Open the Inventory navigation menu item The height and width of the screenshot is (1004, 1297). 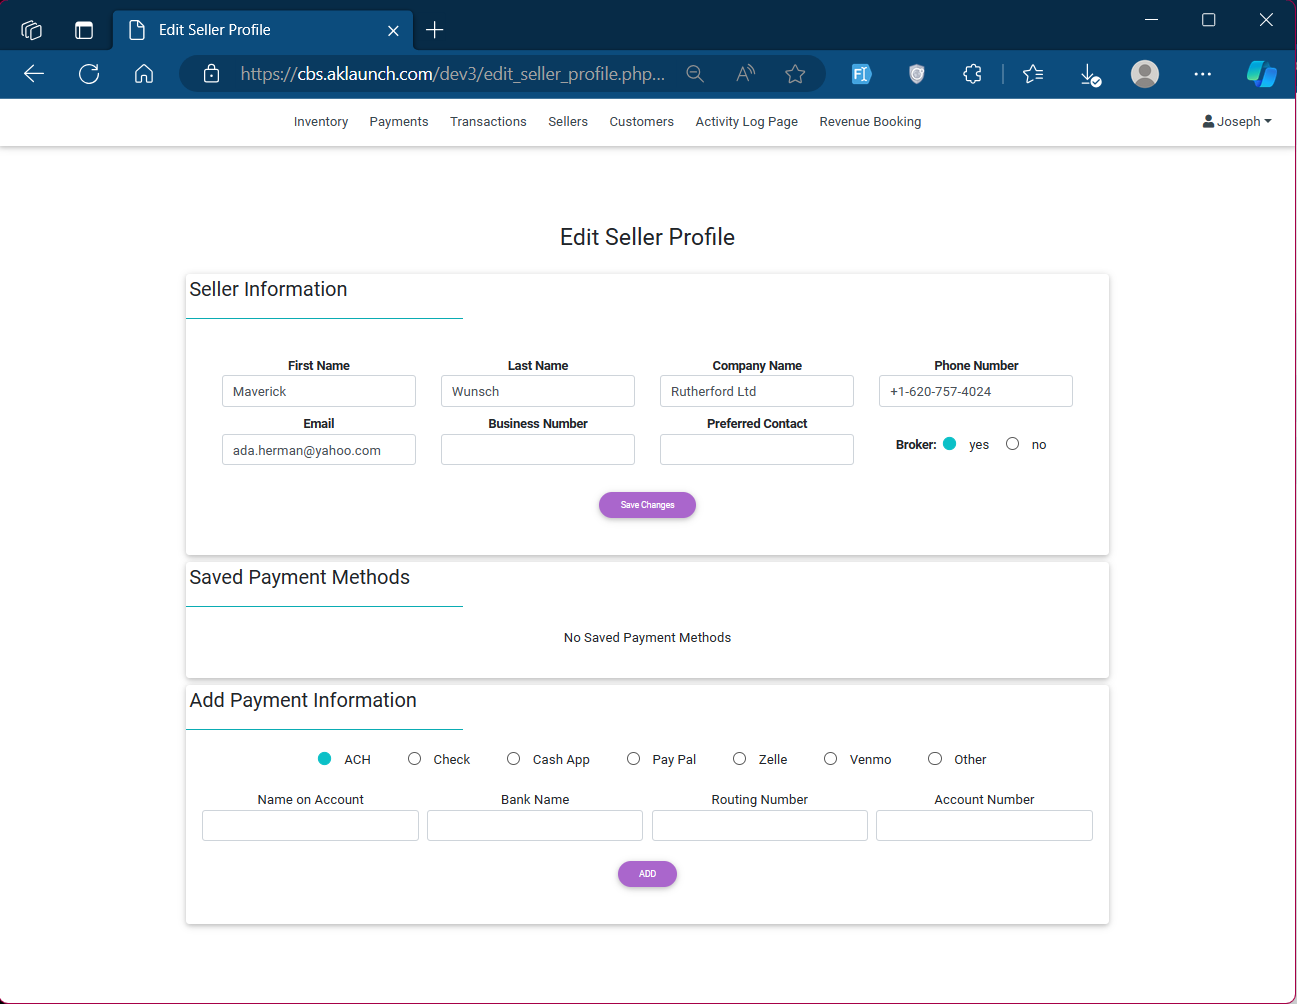(321, 122)
